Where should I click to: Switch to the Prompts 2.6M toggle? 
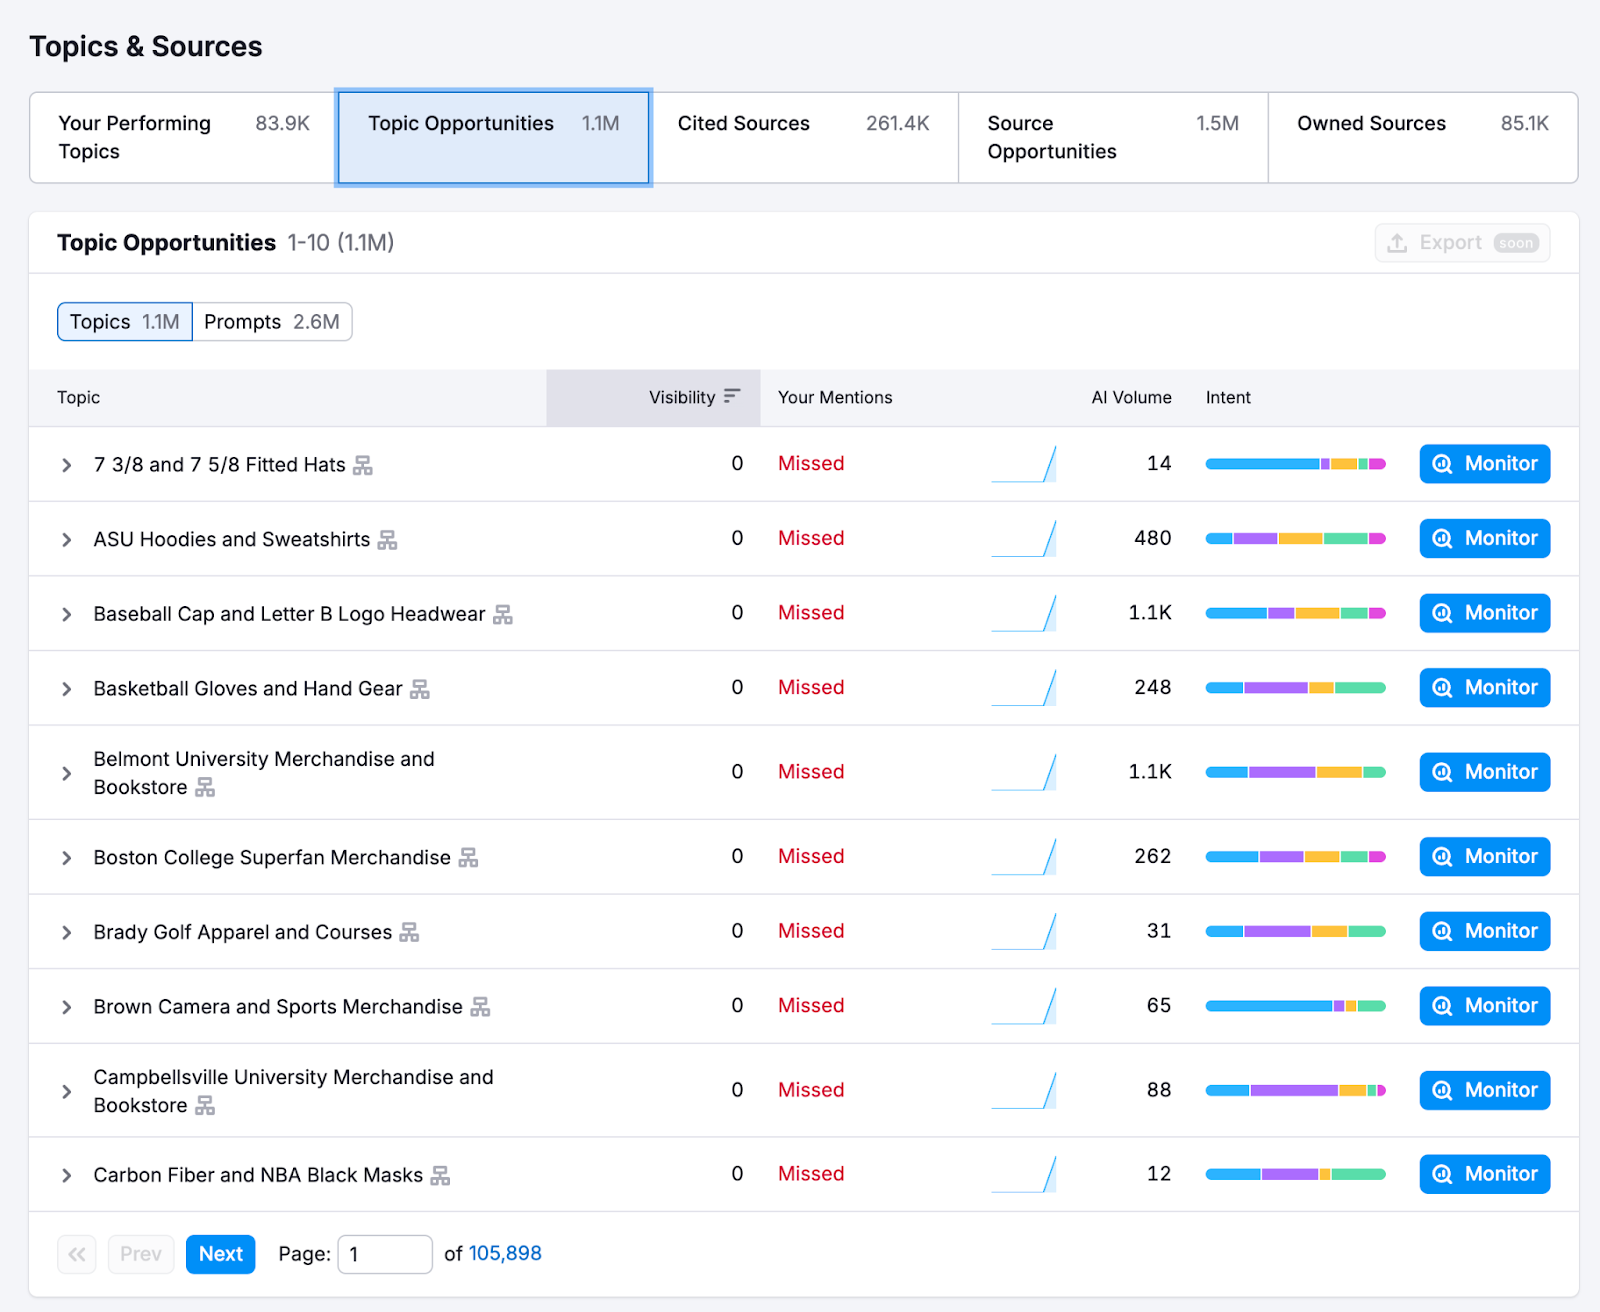[x=271, y=322]
